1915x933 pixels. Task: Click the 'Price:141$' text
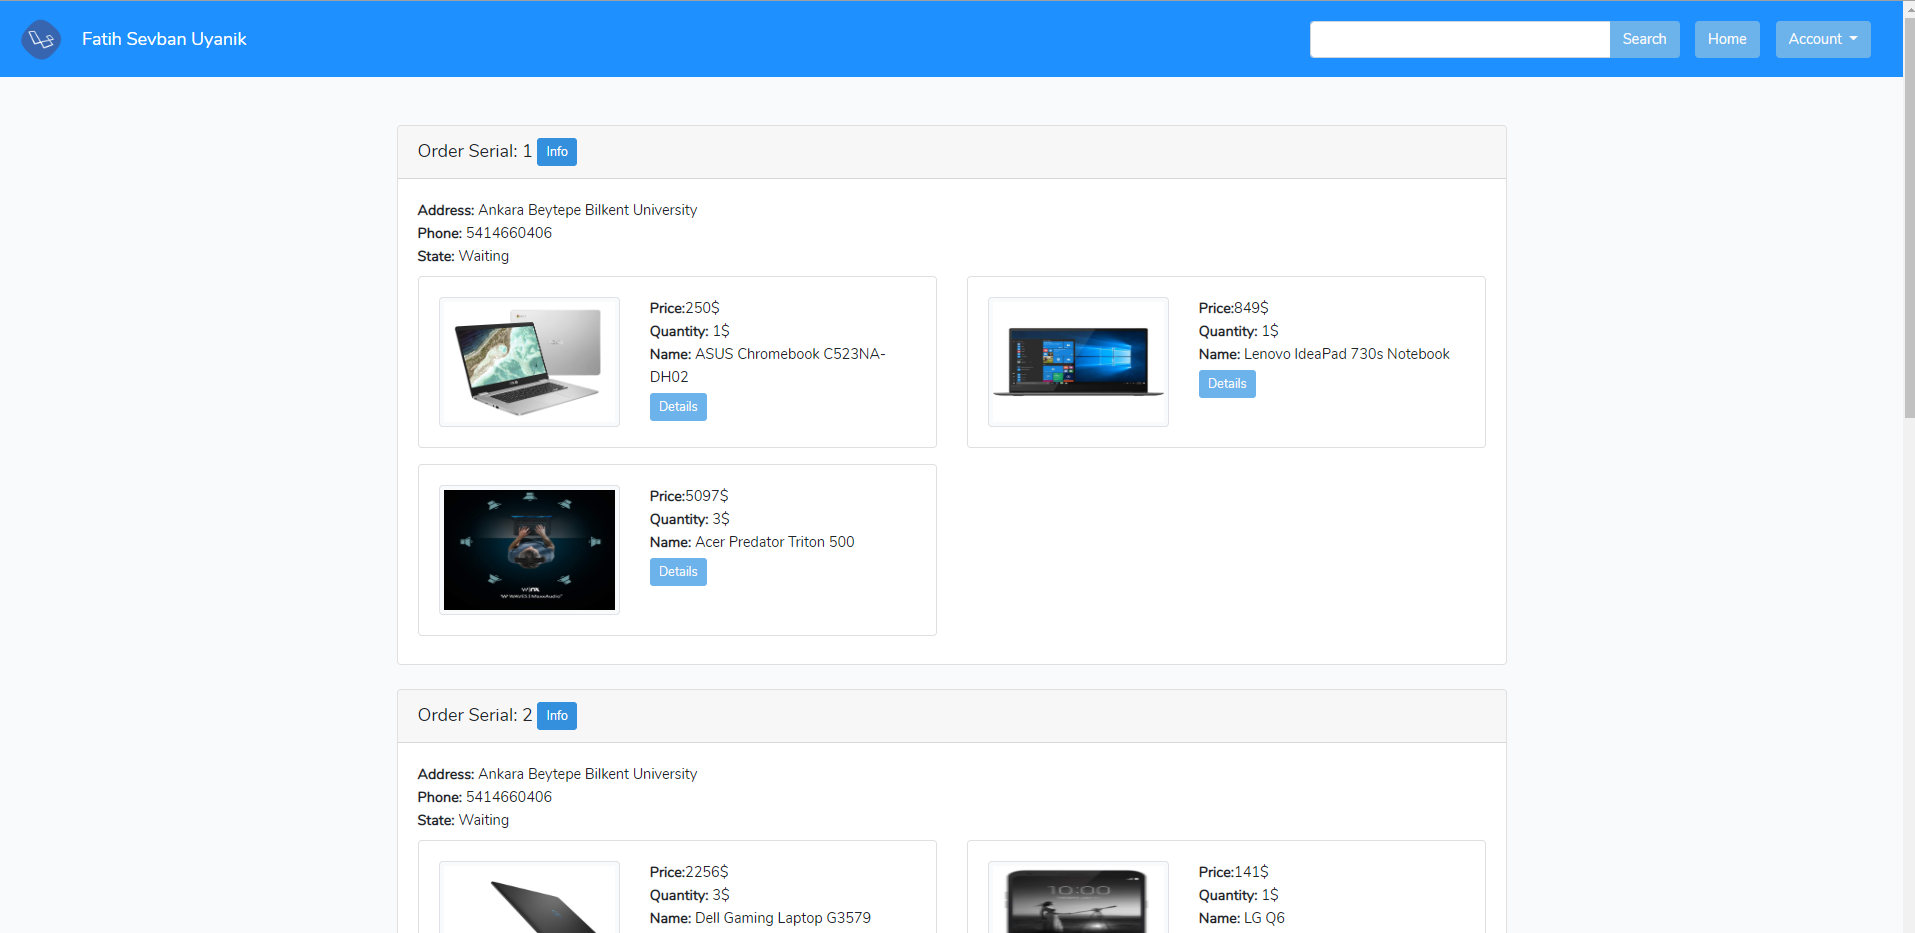point(1233,872)
